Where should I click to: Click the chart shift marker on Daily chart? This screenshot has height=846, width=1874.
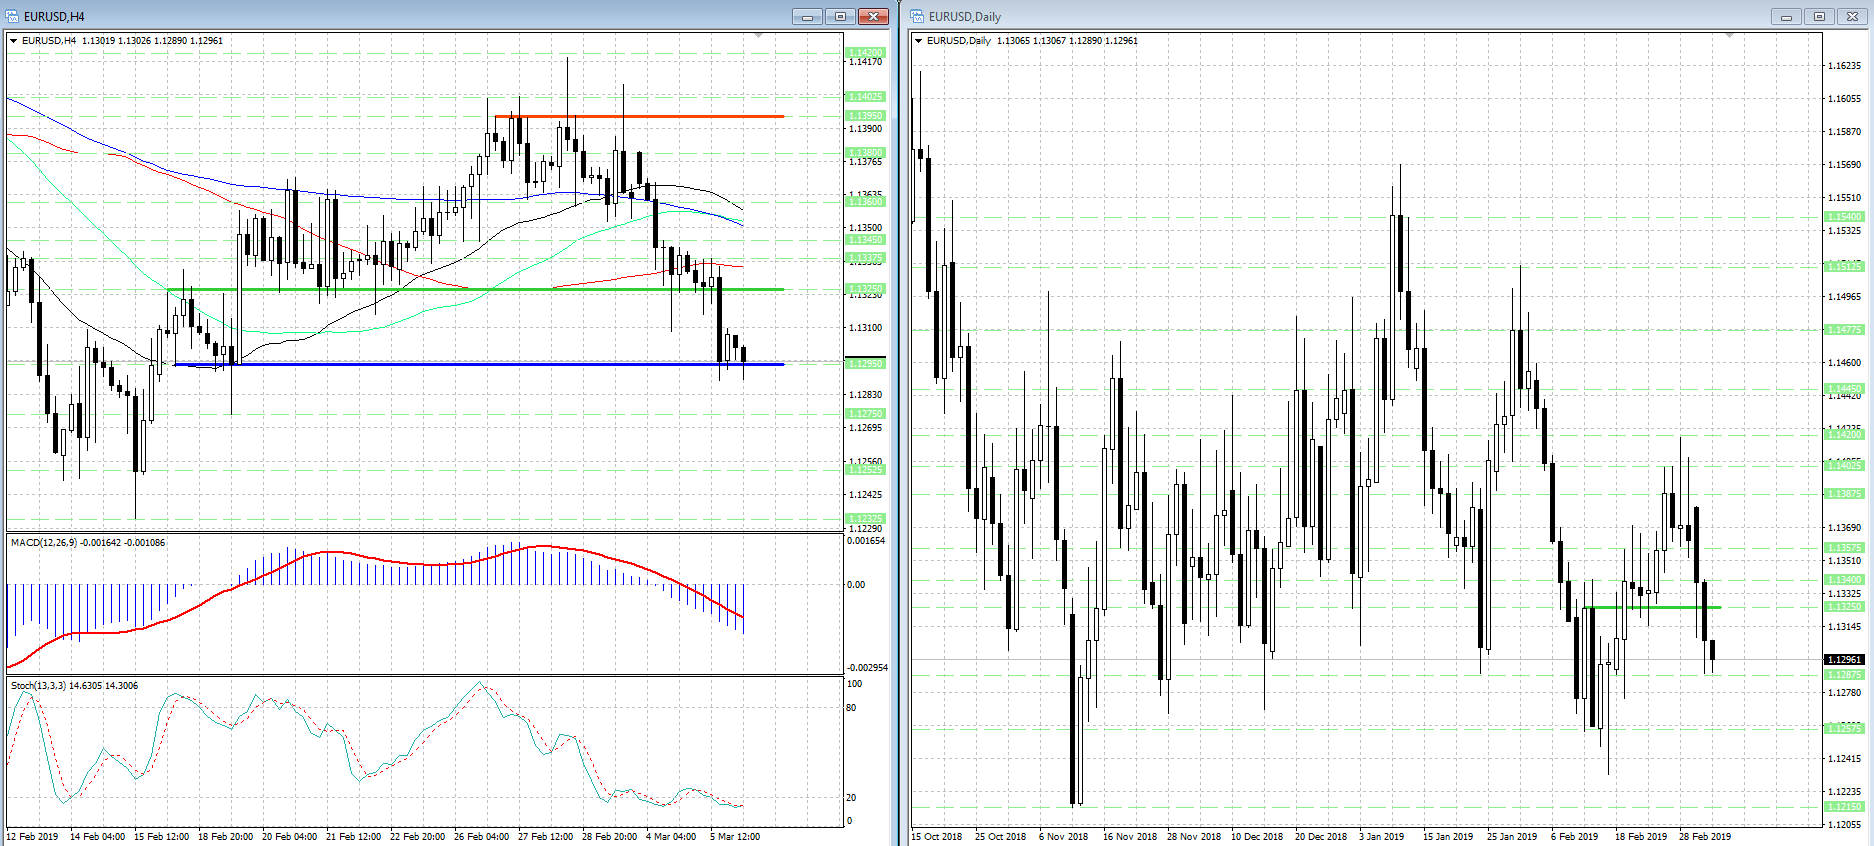1730,35
